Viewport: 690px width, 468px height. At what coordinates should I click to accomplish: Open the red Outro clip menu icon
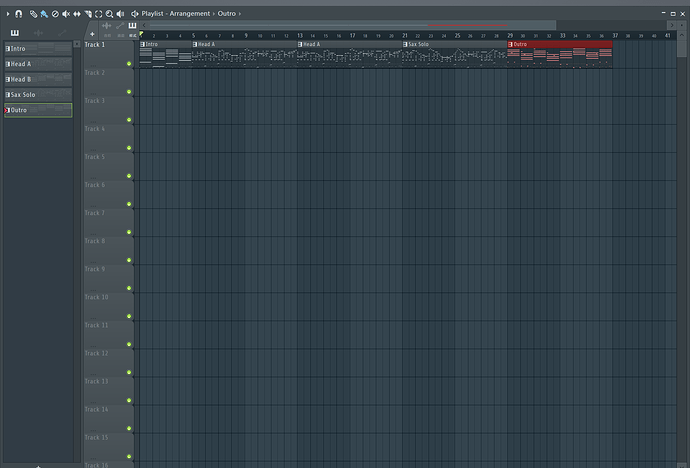coord(510,44)
